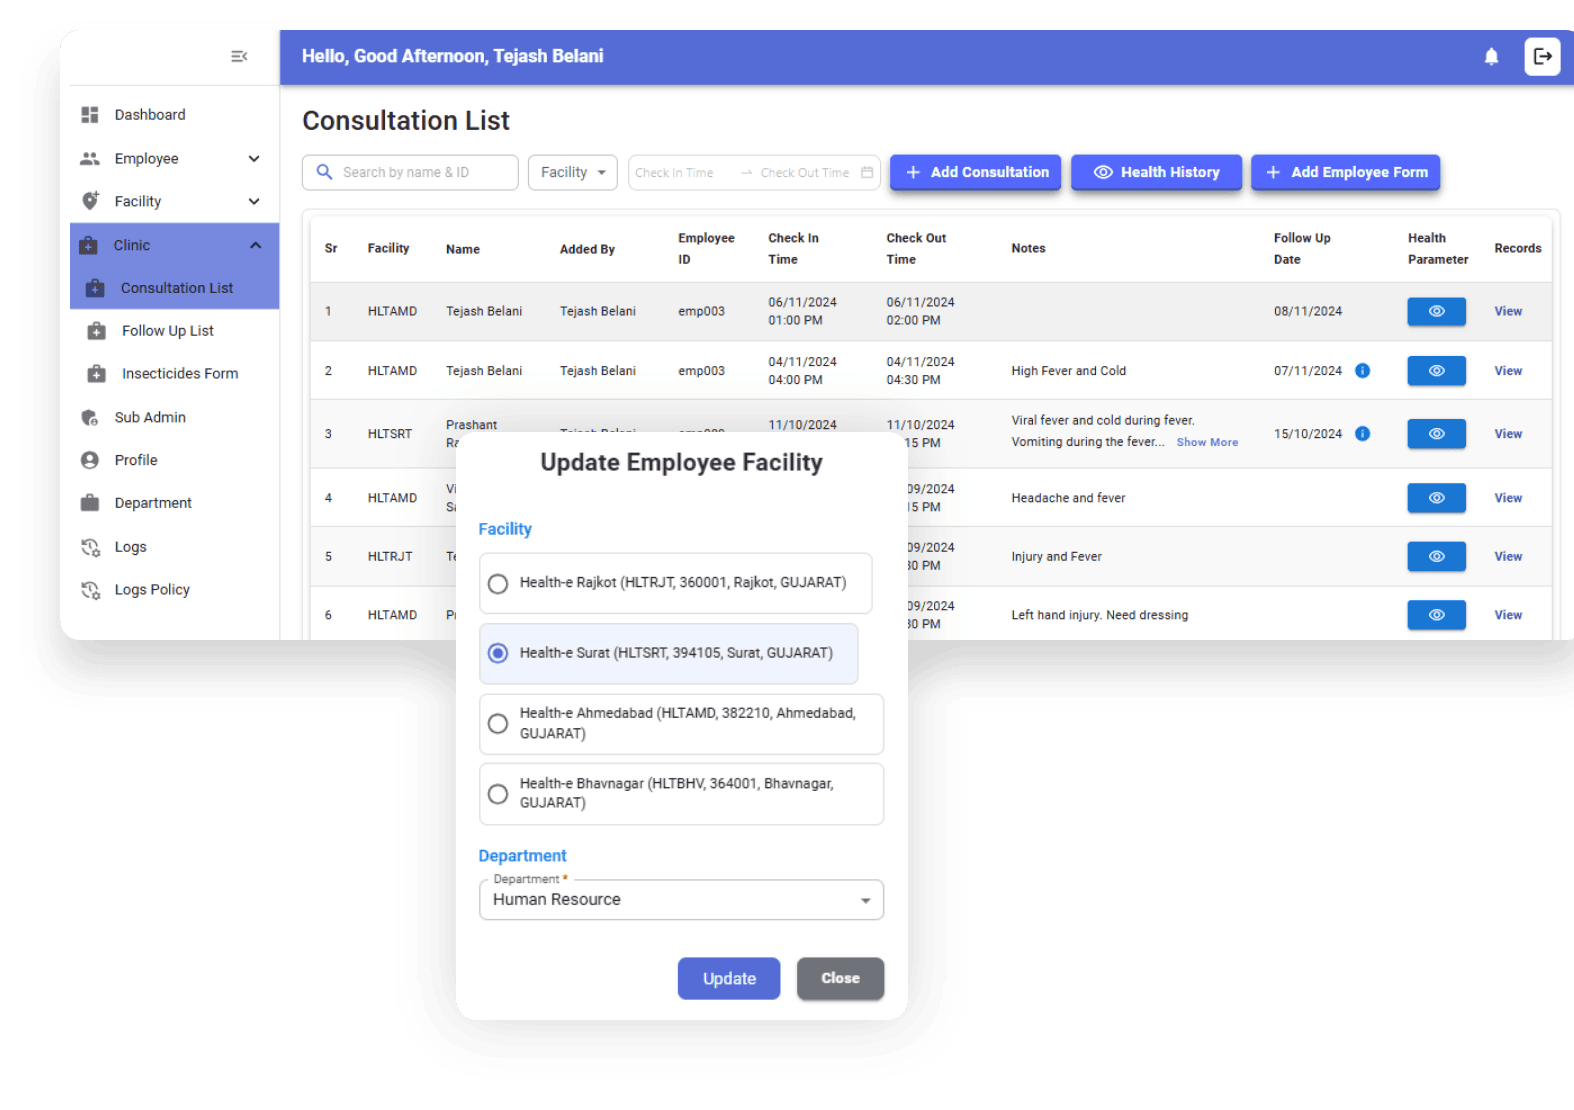The width and height of the screenshot is (1574, 1110).
Task: Click the logout icon in header
Action: 1542,57
